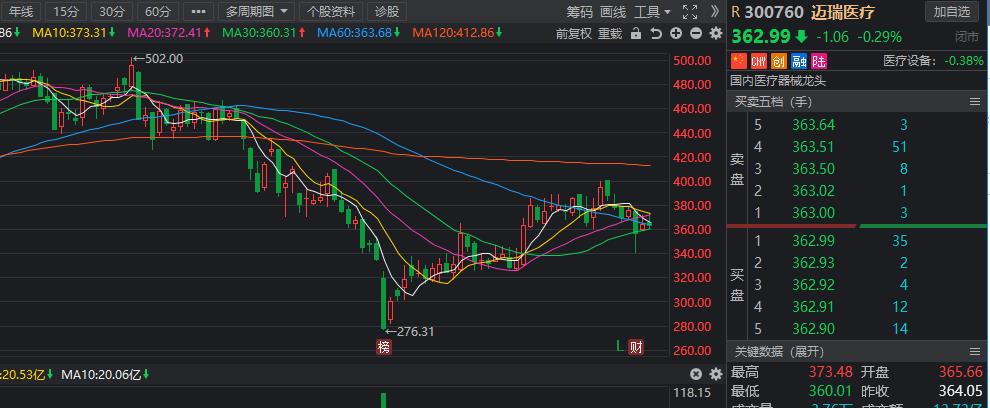The image size is (990, 408).
Task: Click the CNY currency badge
Action: (x=758, y=61)
